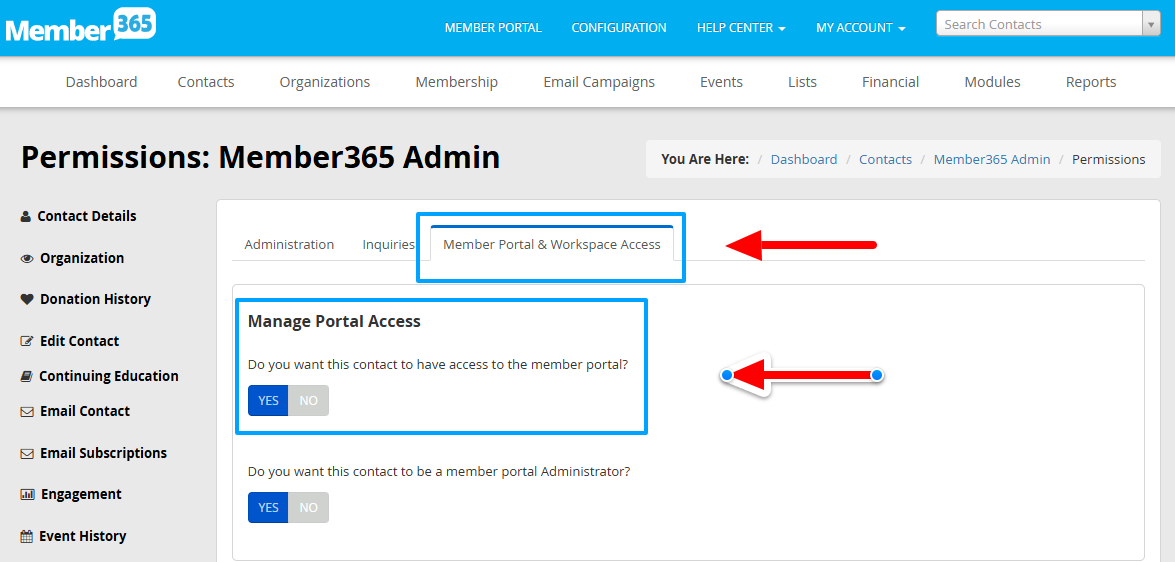The image size is (1175, 562).
Task: Disable member portal Administrator with NO
Action: (308, 508)
